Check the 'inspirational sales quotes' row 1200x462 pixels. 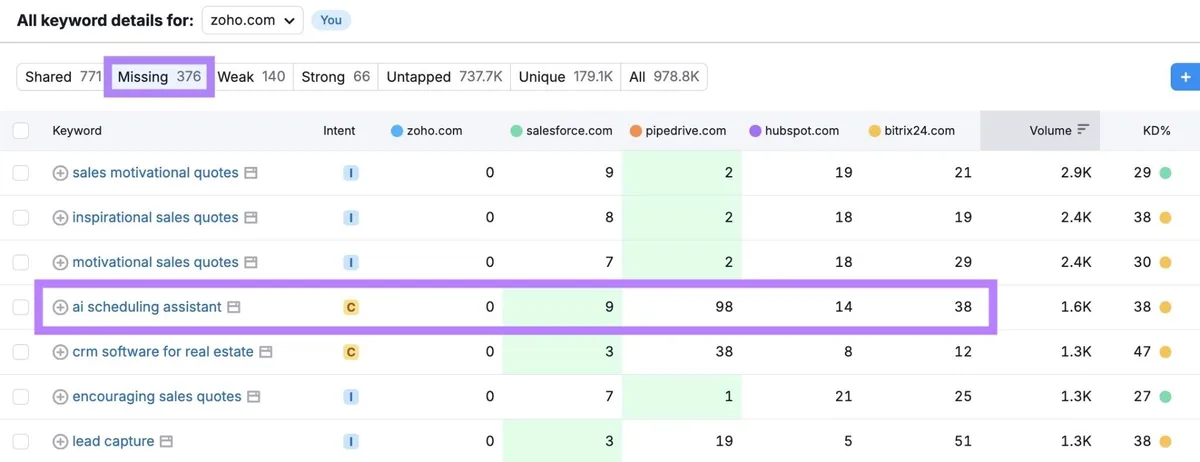(x=21, y=218)
